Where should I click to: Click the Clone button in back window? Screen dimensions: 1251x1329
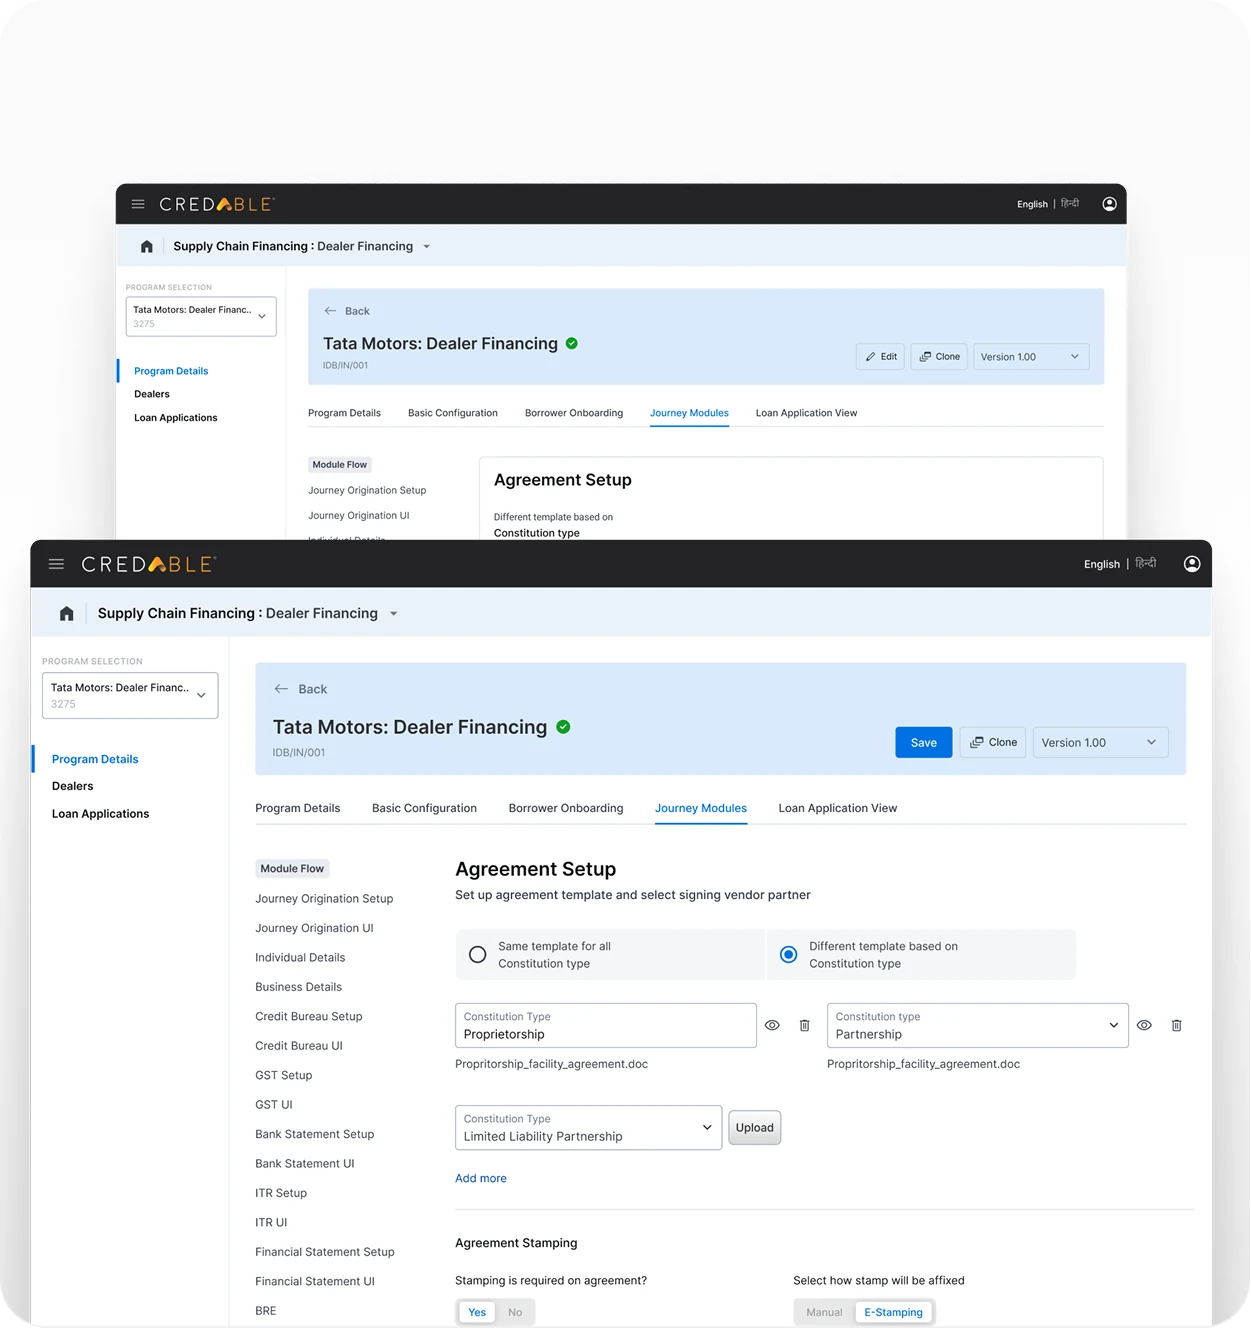coord(939,357)
